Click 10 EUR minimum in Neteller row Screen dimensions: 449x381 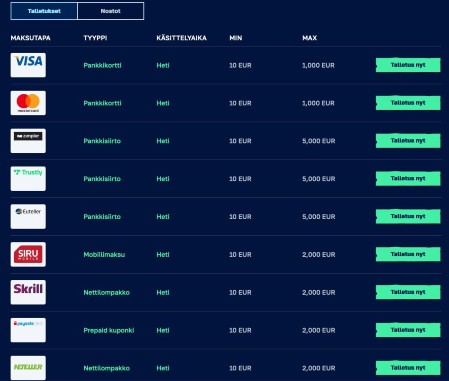pyautogui.click(x=240, y=368)
